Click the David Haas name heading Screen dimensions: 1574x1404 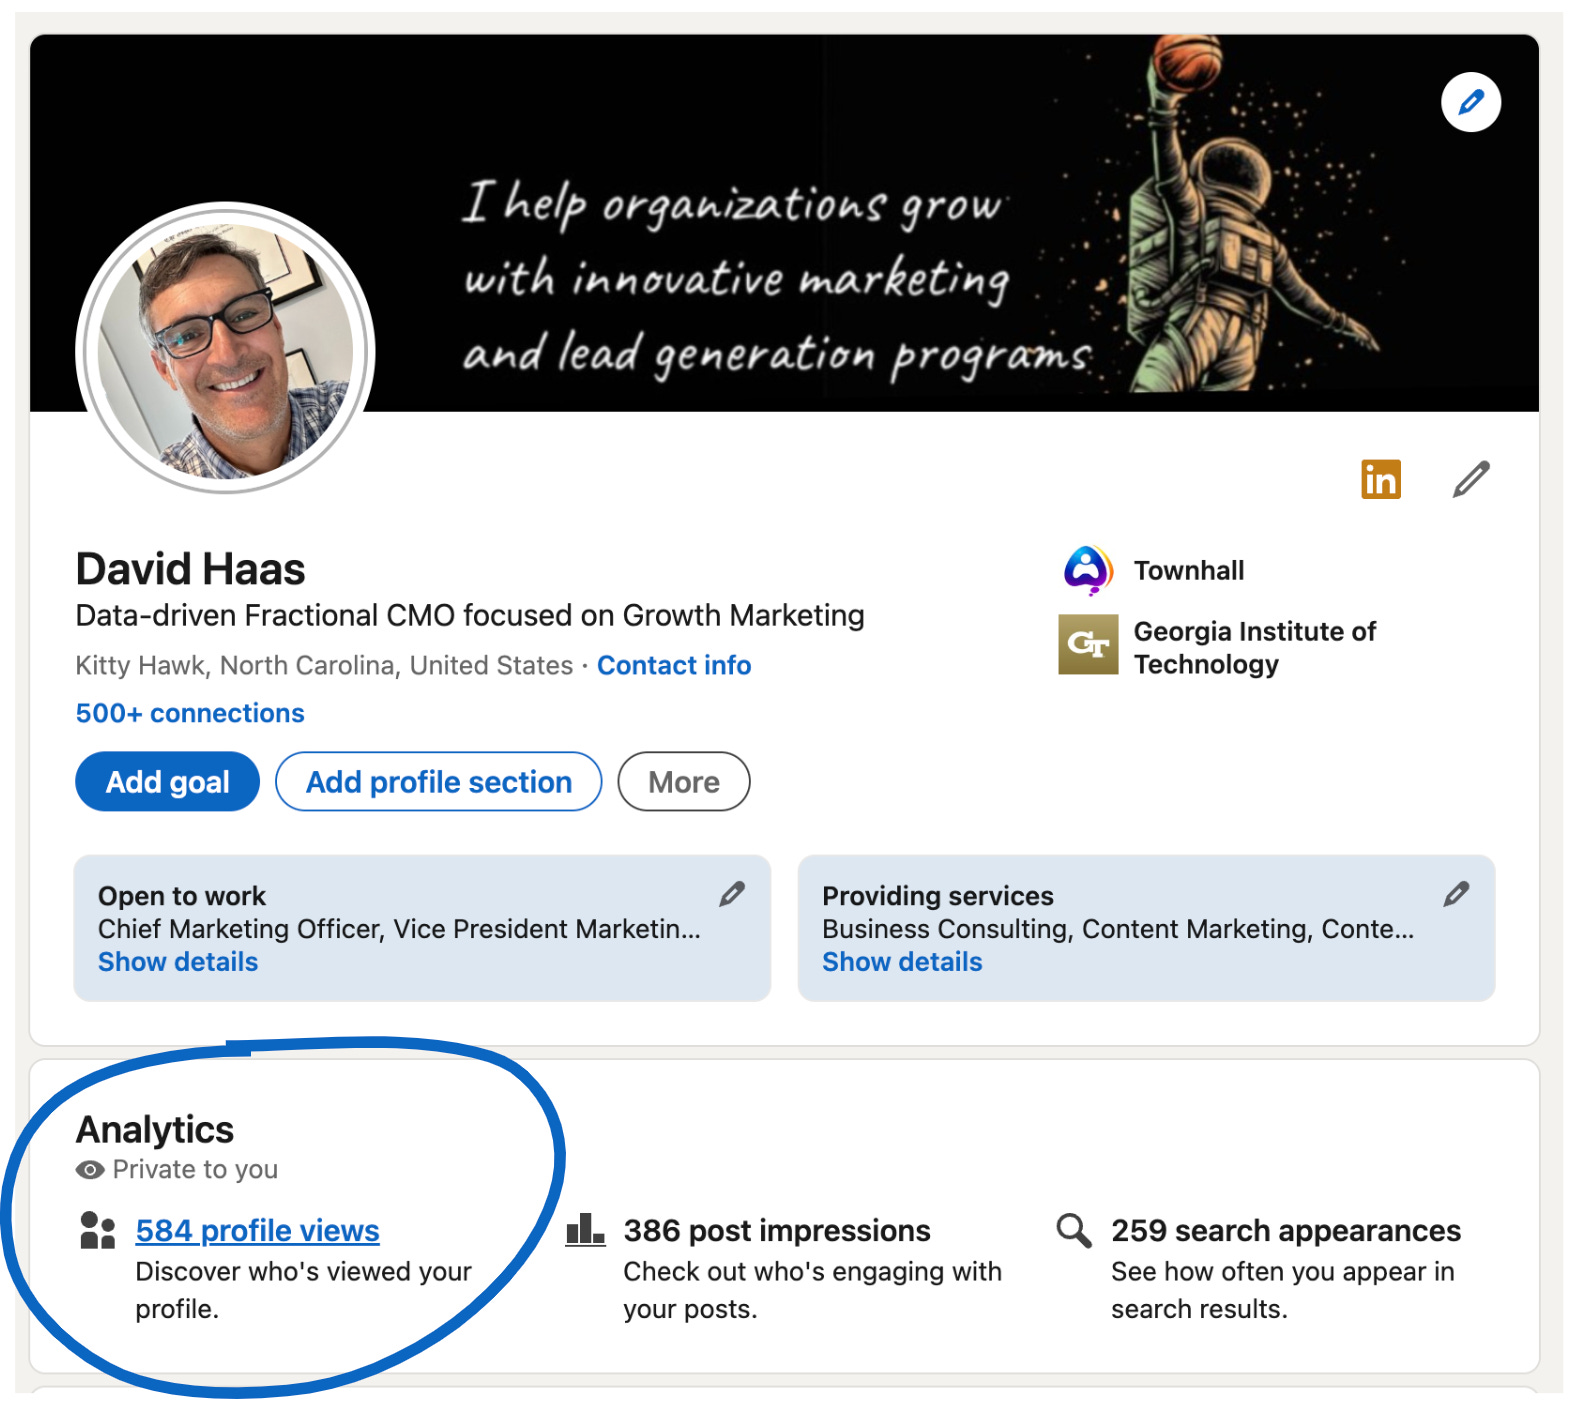point(191,569)
